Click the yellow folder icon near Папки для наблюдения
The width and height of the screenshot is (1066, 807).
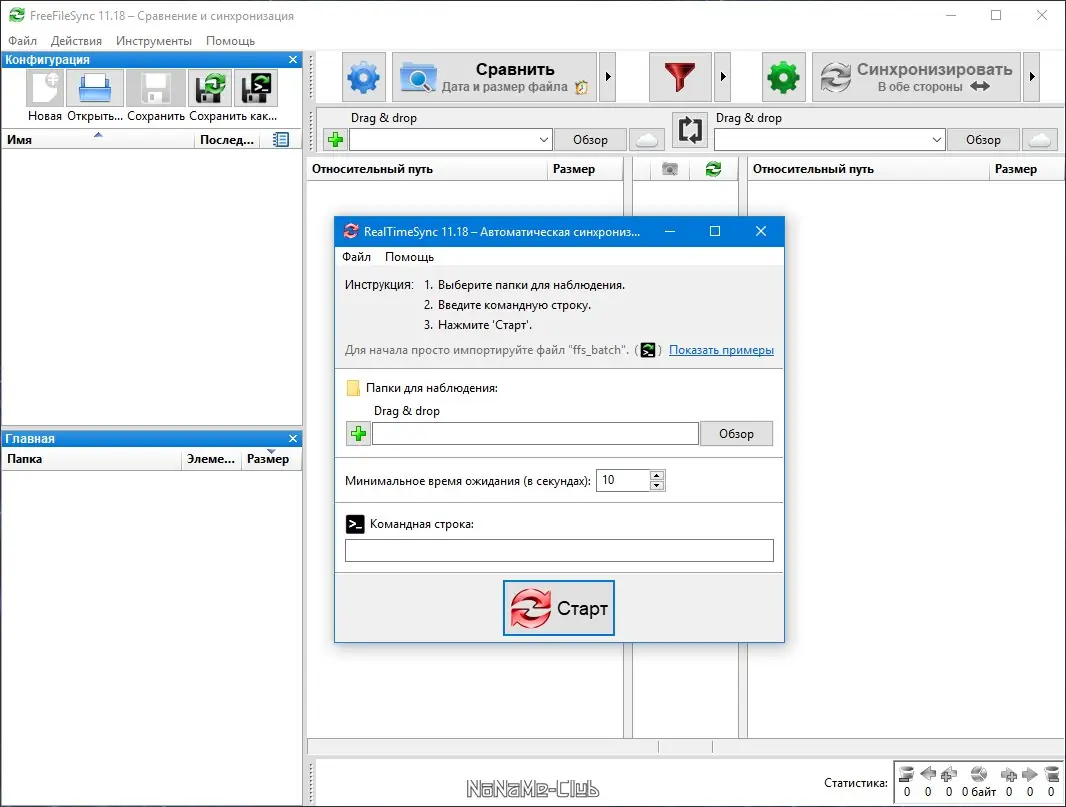click(353, 388)
